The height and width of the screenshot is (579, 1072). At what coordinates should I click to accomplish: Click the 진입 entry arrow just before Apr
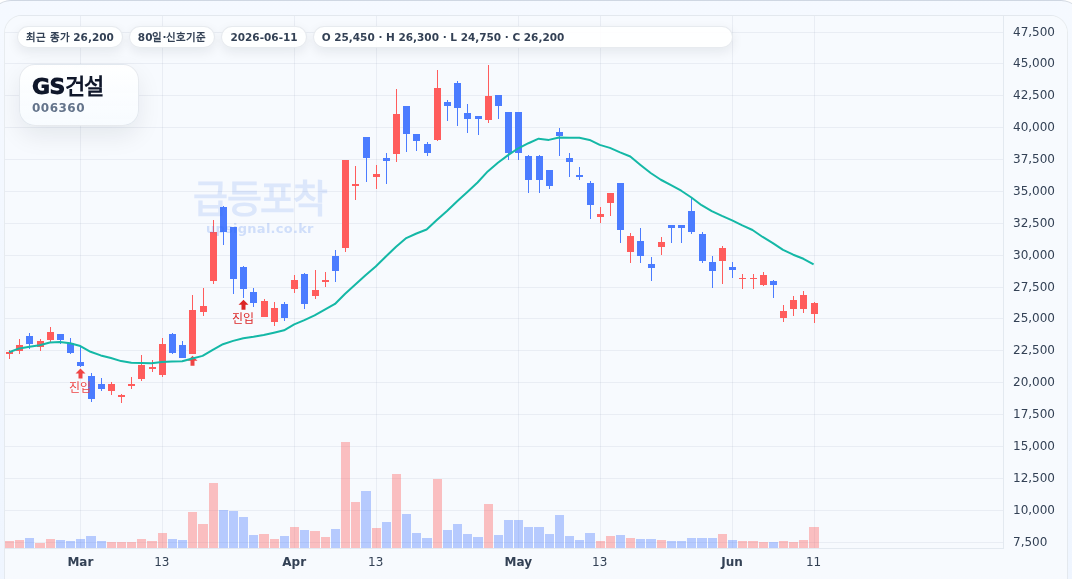point(243,305)
